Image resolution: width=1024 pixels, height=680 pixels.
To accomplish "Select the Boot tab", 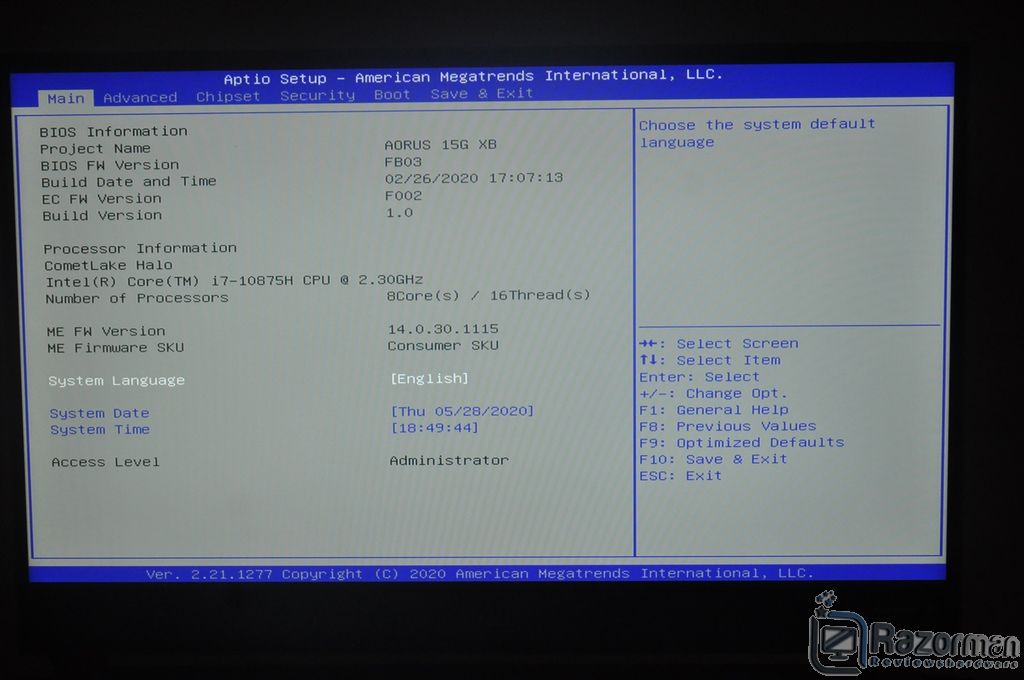I will tap(392, 95).
